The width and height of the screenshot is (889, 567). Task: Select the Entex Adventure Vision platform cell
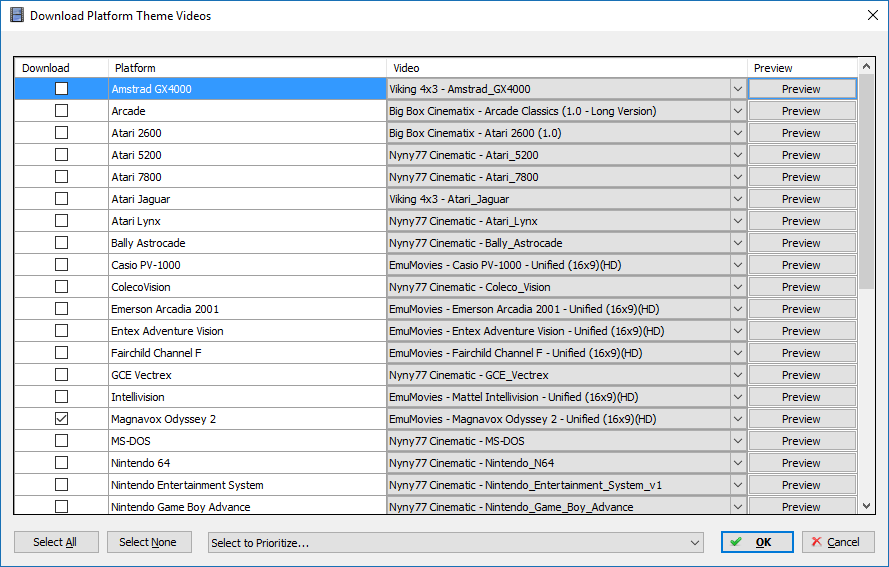[247, 331]
